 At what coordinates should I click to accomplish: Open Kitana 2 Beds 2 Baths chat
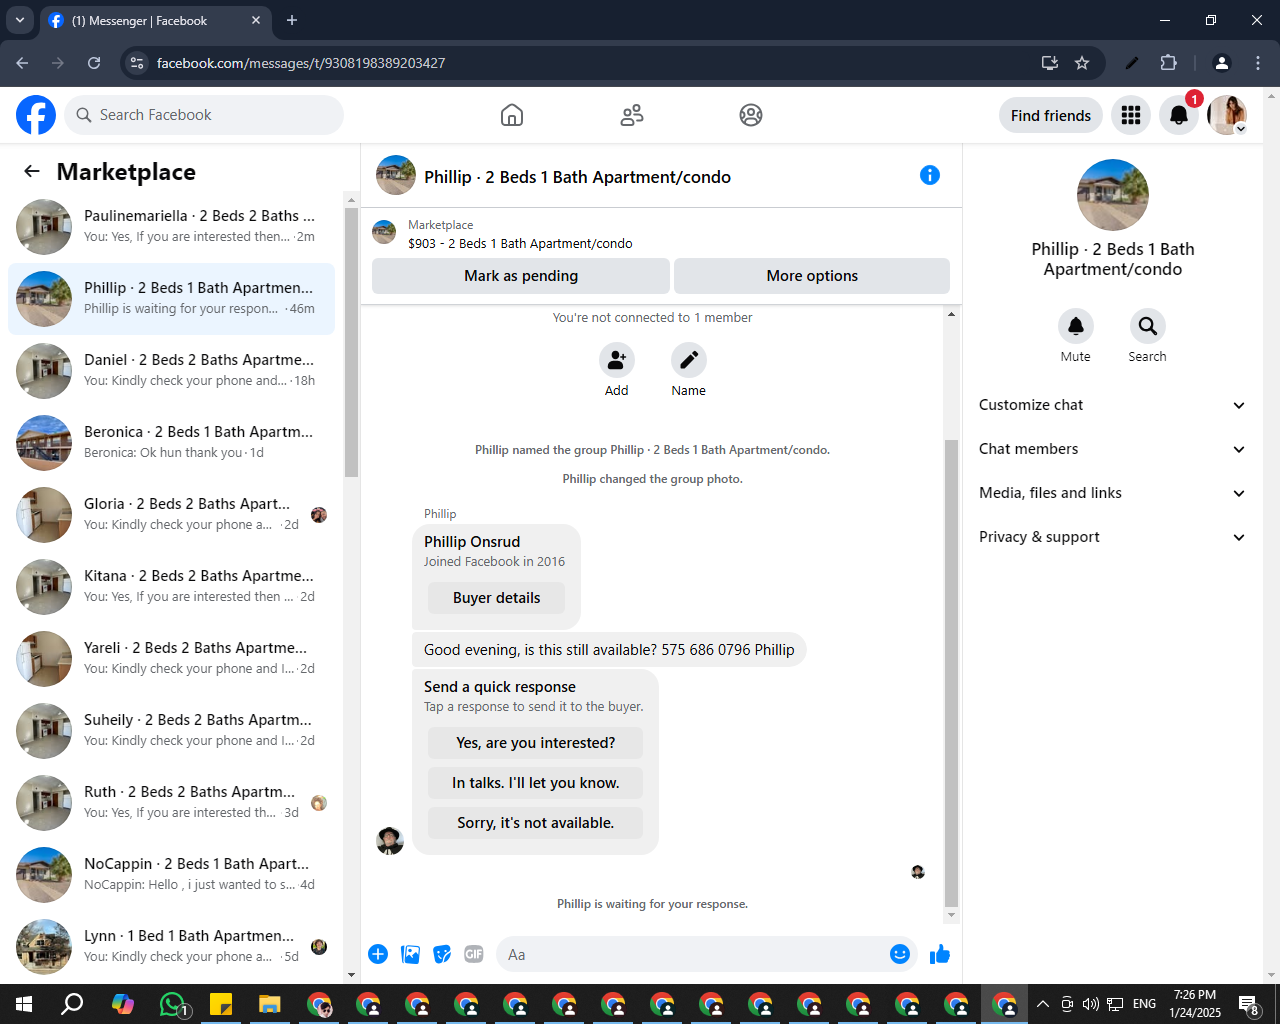pyautogui.click(x=172, y=587)
